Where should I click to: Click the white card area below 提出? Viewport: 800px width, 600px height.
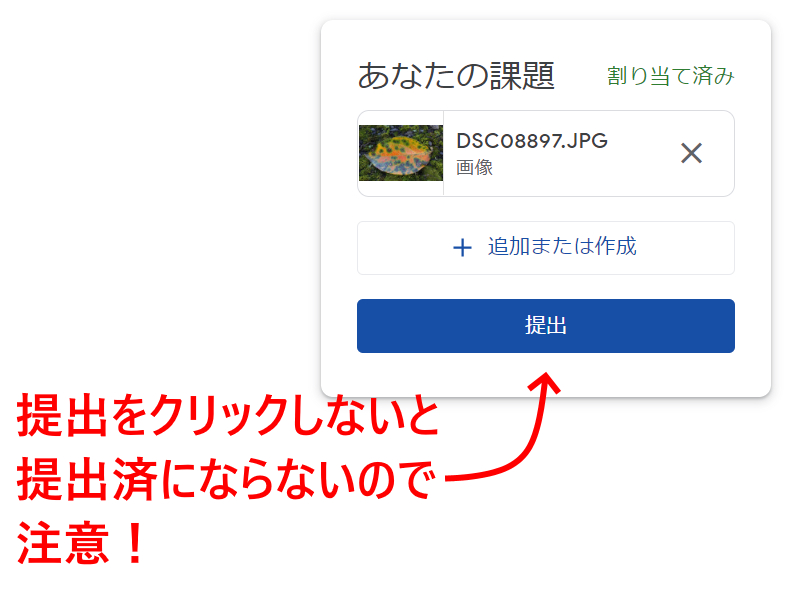click(545, 374)
